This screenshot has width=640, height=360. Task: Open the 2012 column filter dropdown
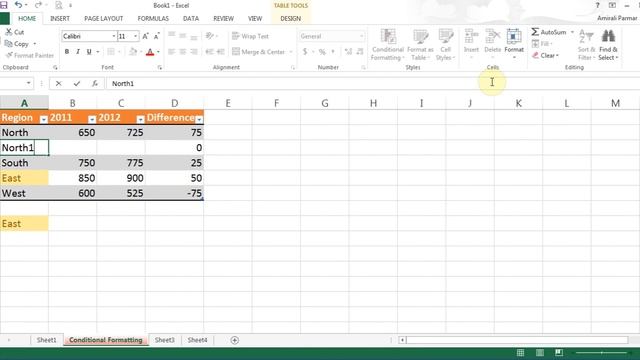click(140, 119)
